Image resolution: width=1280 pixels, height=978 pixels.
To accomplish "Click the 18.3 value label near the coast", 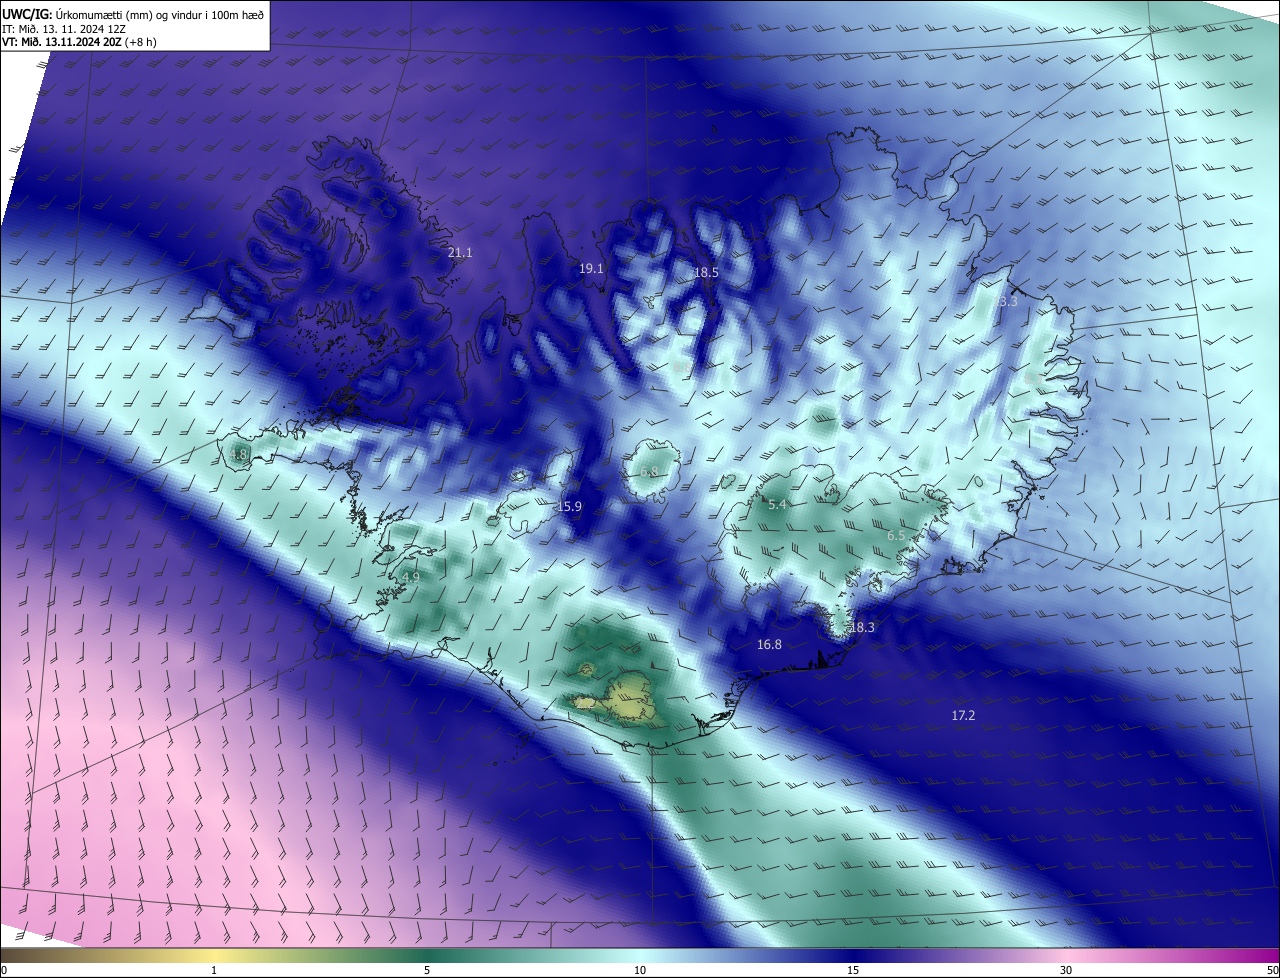I will click(x=862, y=627).
